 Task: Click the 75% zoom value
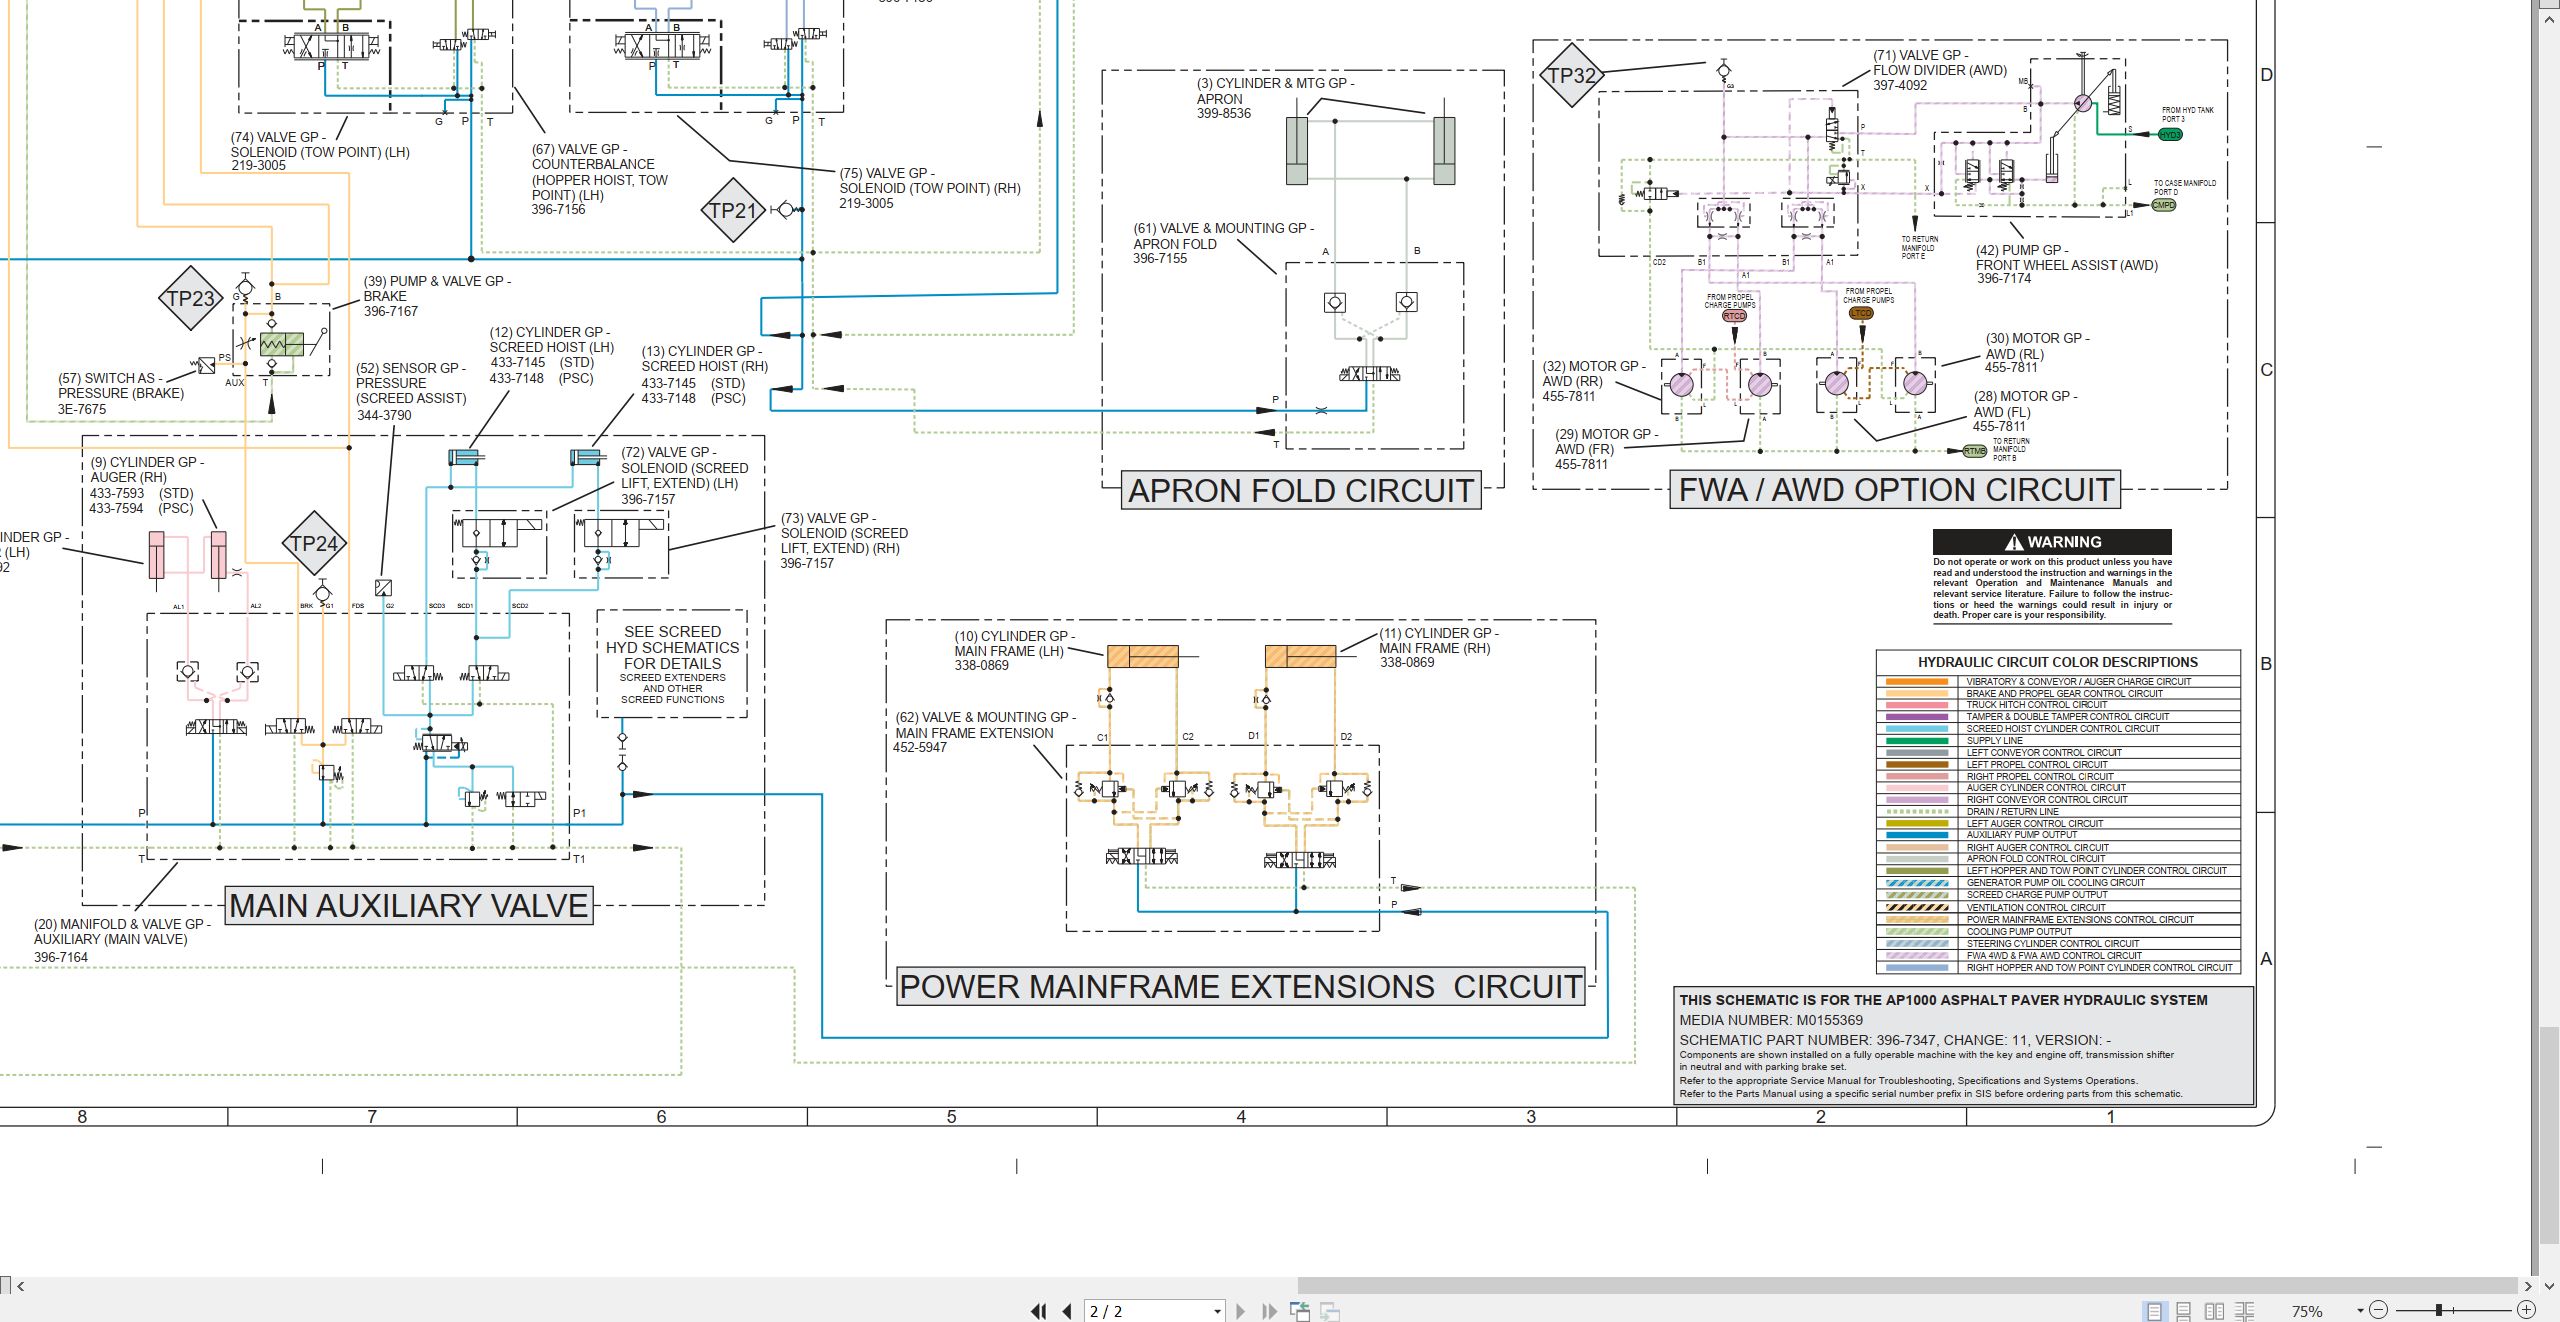(2307, 1311)
